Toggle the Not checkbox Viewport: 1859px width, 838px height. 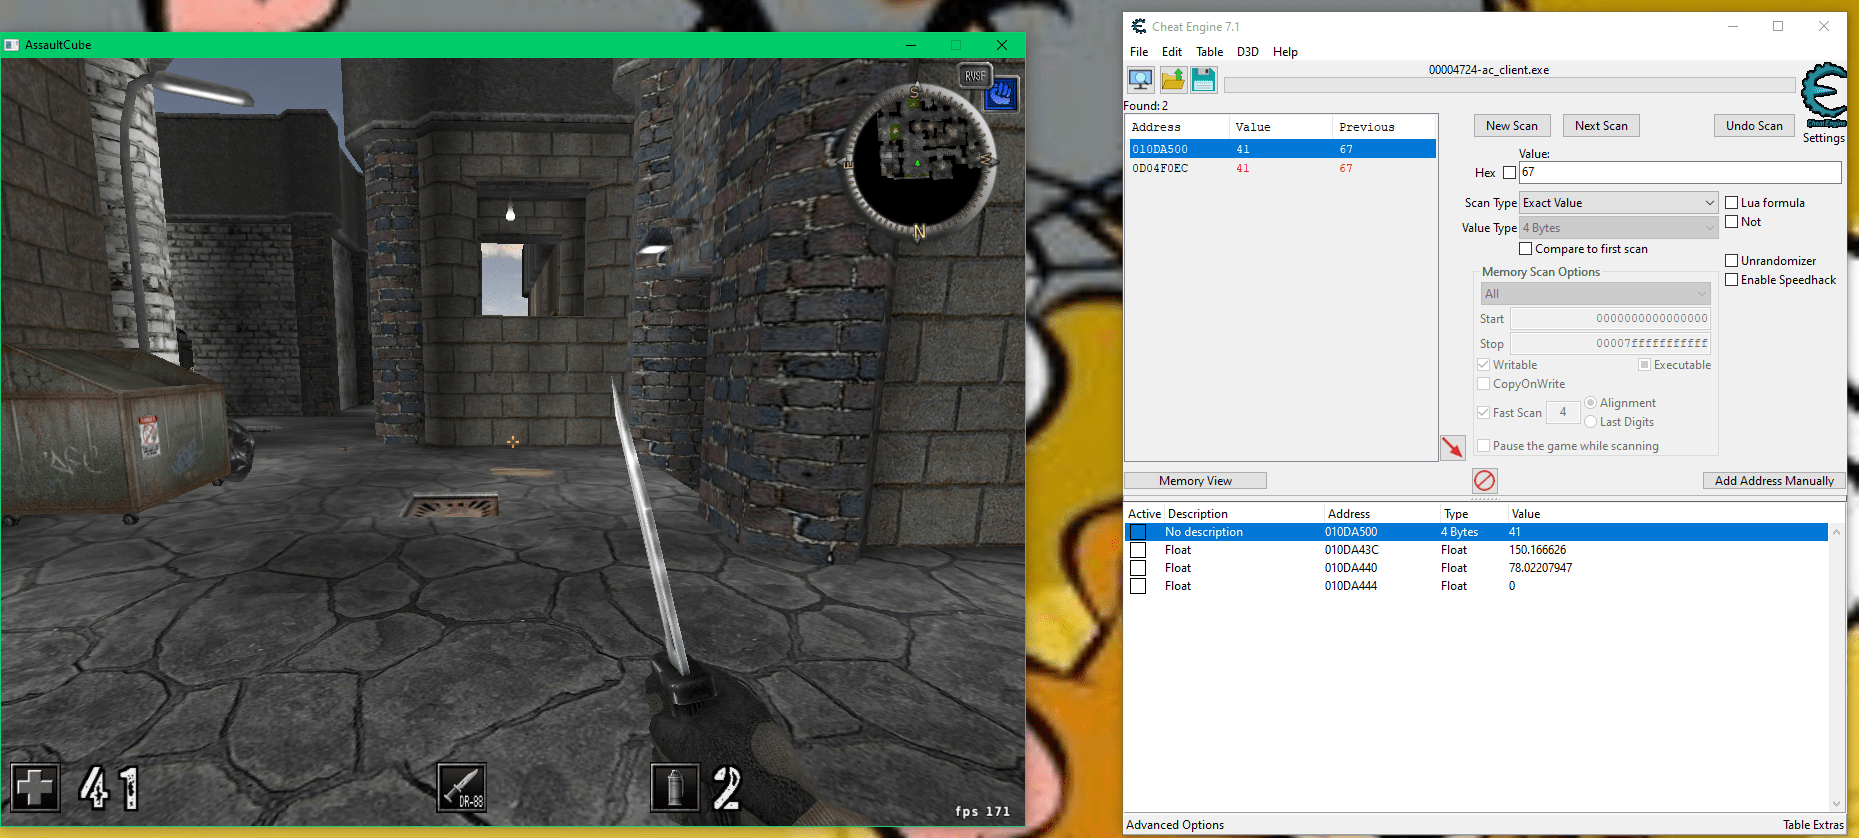point(1731,222)
